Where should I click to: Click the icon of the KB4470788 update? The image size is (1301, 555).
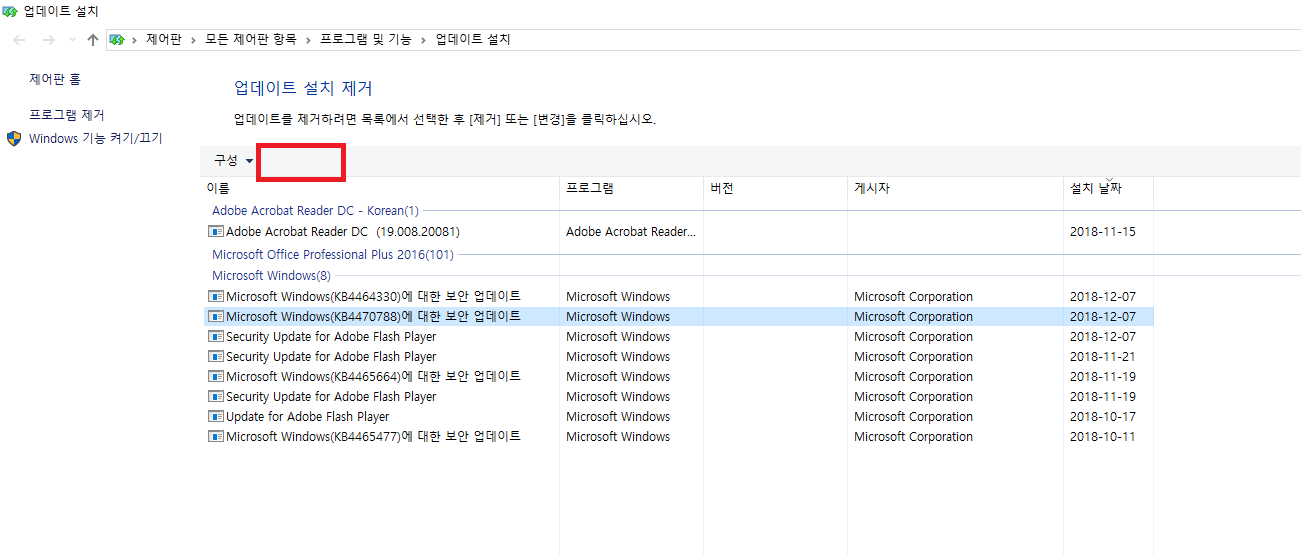tap(216, 317)
